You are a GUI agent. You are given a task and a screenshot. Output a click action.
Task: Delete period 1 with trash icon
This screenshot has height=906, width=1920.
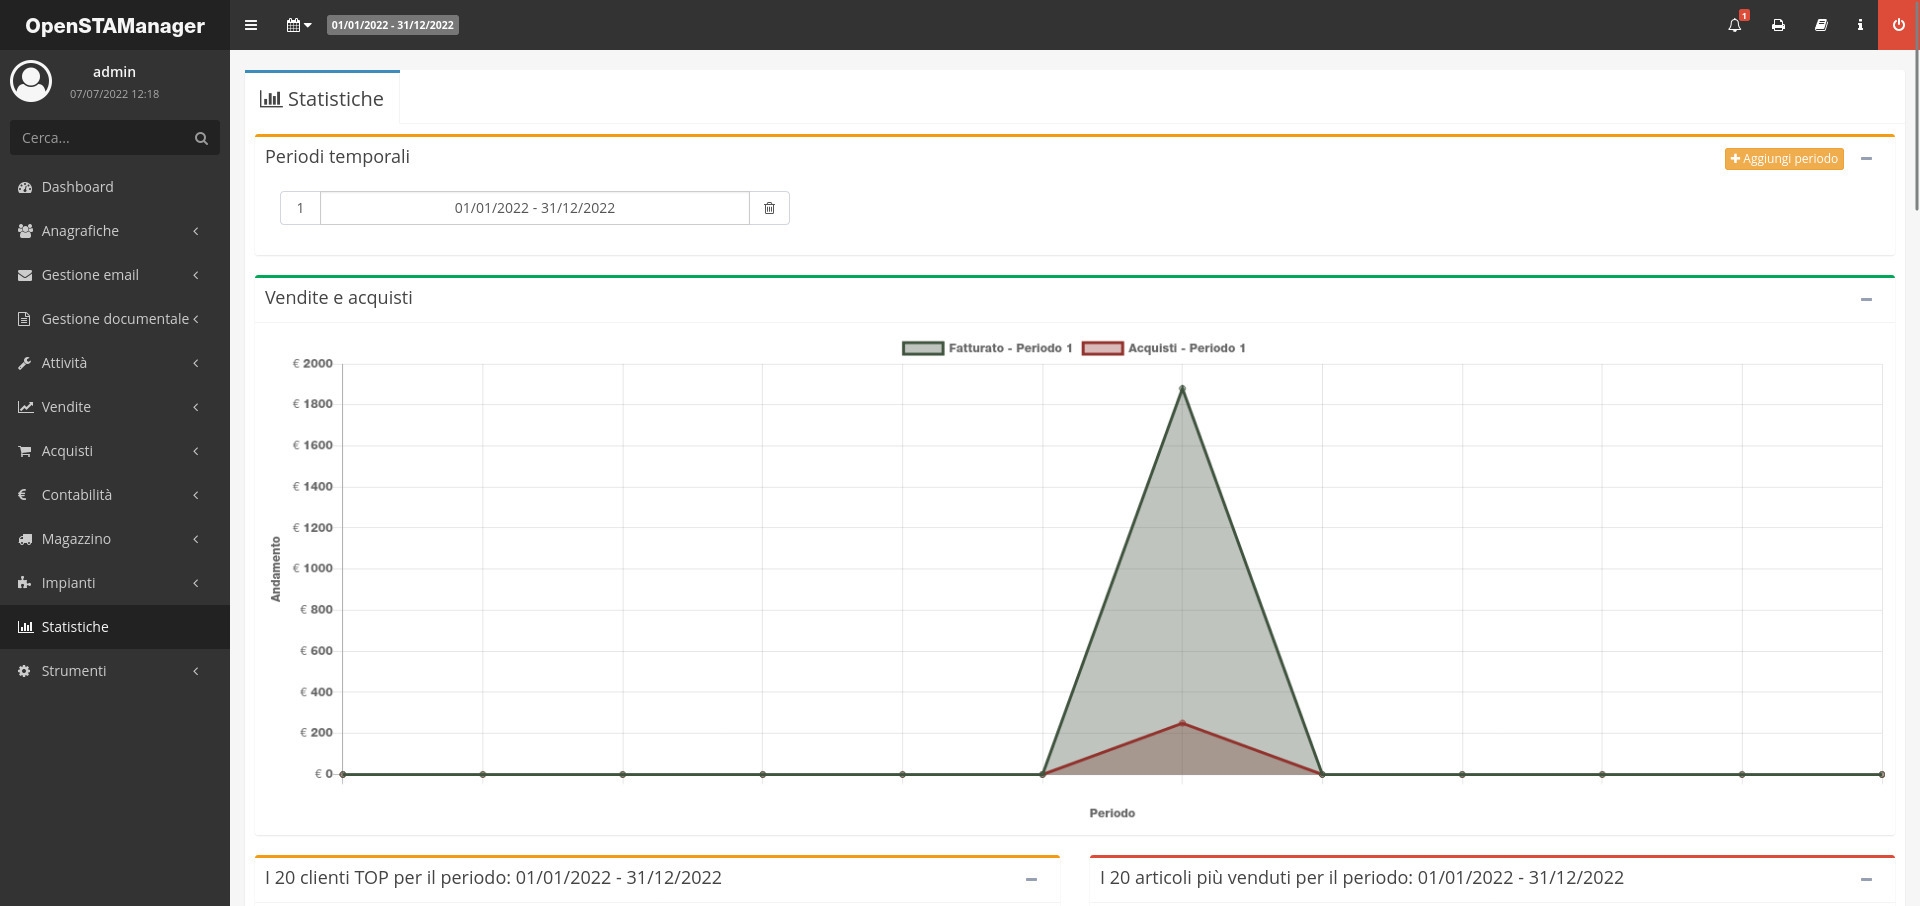(x=769, y=208)
